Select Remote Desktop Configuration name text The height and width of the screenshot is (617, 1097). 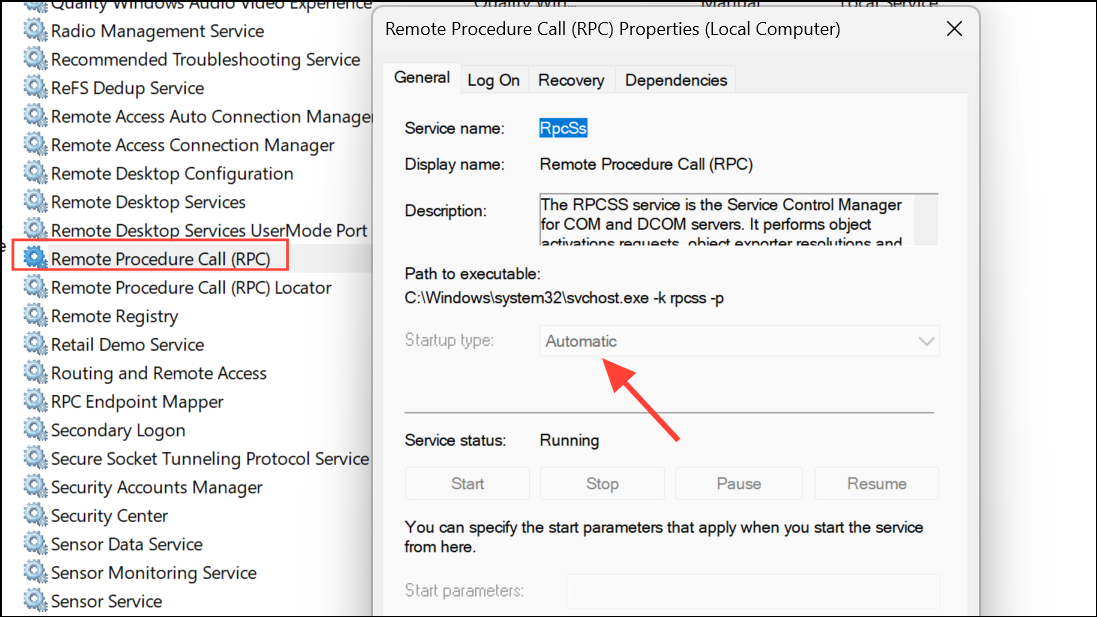coord(172,173)
